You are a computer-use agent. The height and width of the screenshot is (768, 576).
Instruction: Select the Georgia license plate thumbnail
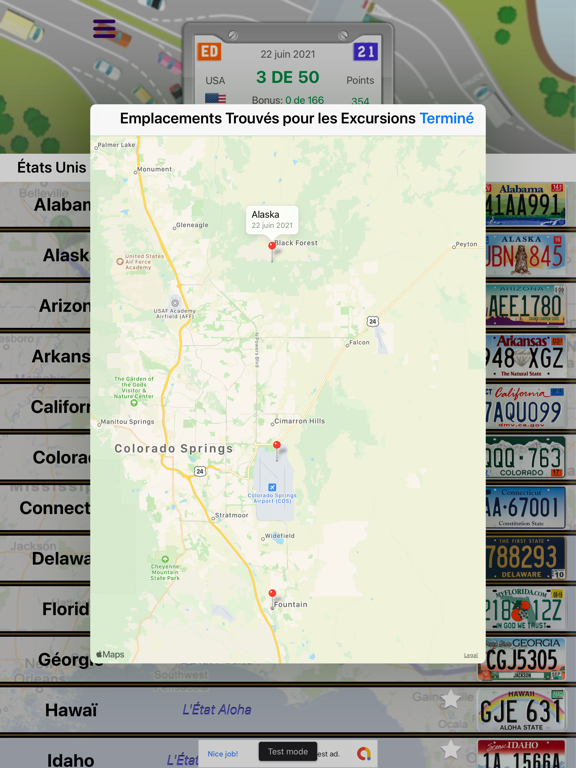522,659
